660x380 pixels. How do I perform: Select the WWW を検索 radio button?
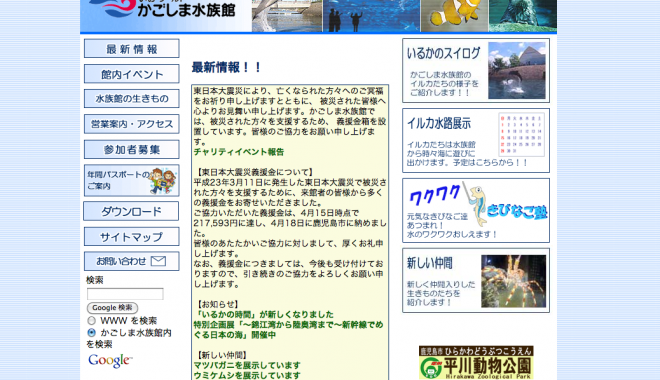tap(91, 321)
